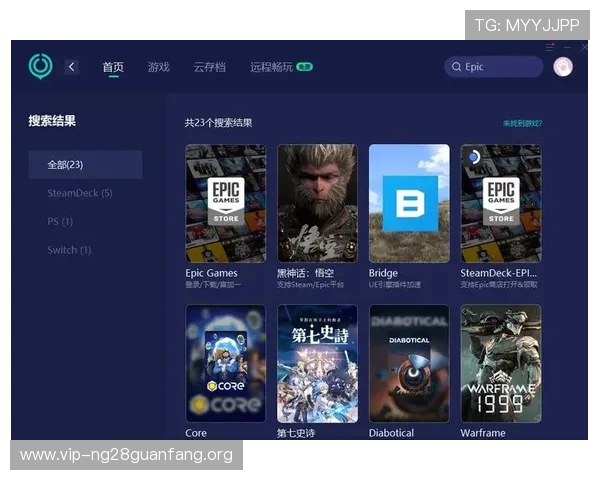Open the user avatar profile
The width and height of the screenshot is (600, 480).
tap(562, 67)
